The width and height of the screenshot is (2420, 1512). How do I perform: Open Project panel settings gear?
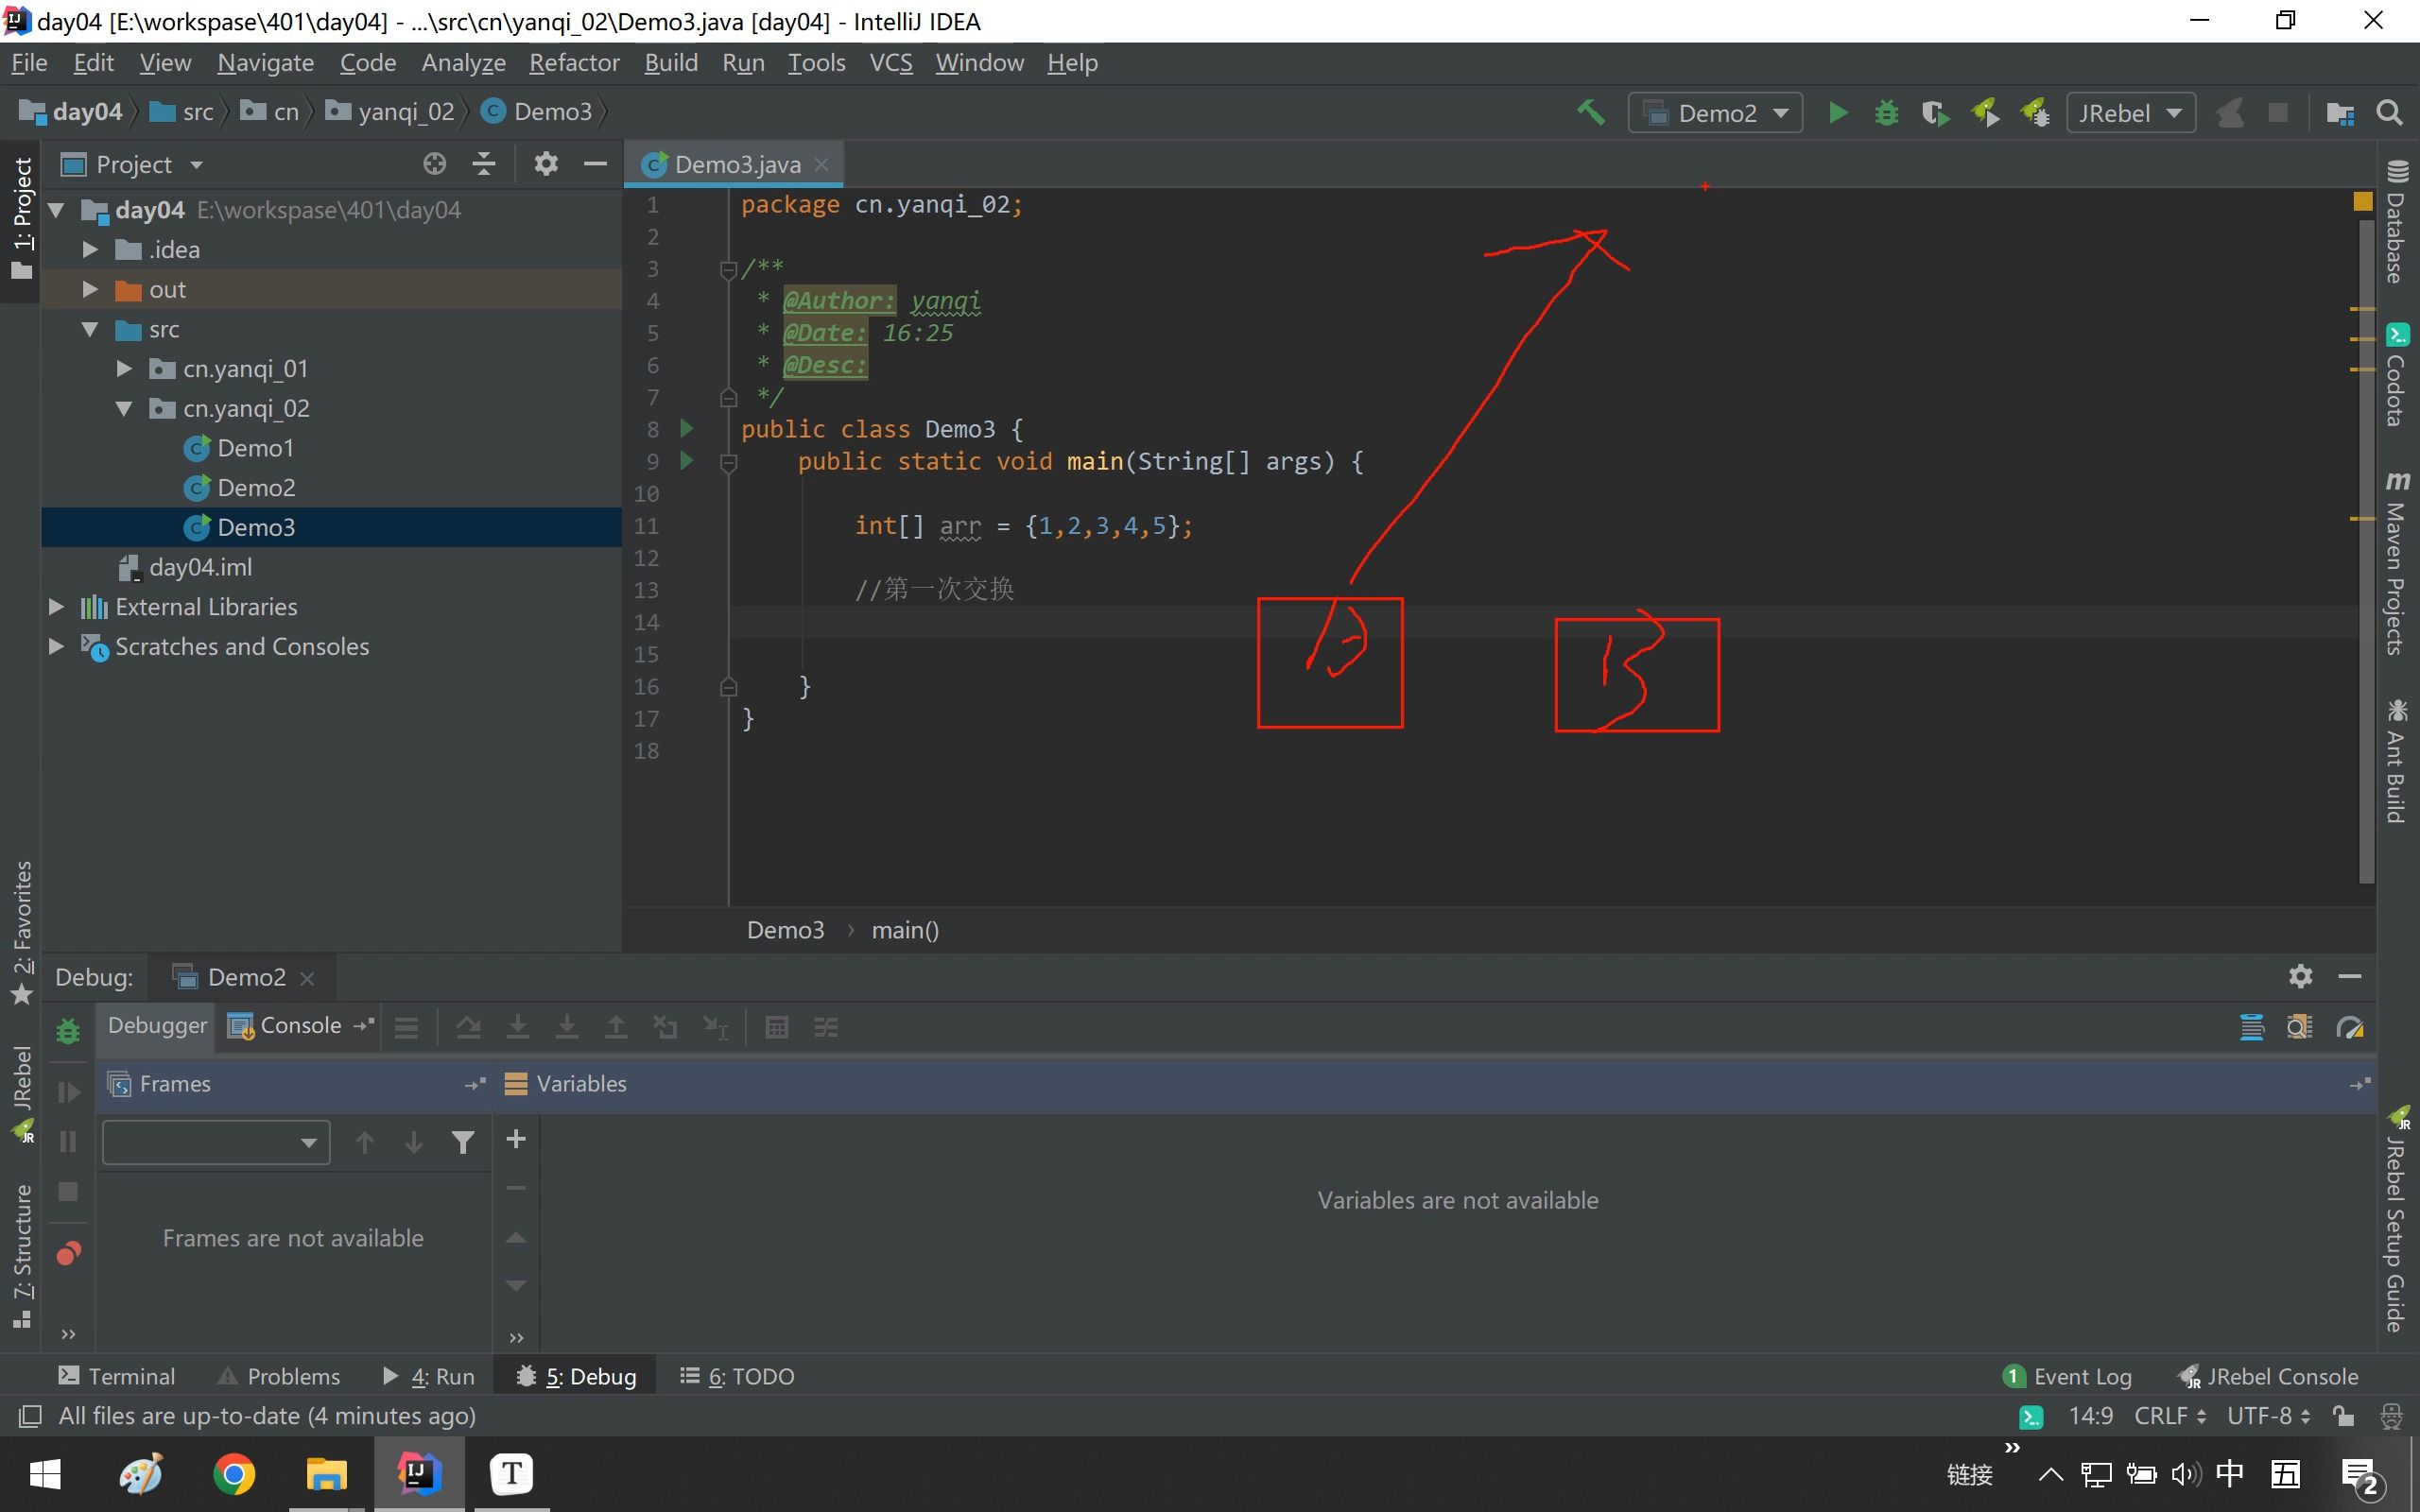(545, 164)
